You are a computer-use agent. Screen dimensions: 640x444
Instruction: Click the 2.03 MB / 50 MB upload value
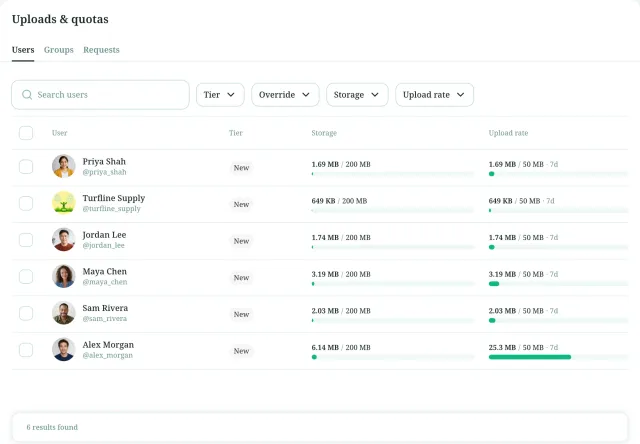pos(516,311)
